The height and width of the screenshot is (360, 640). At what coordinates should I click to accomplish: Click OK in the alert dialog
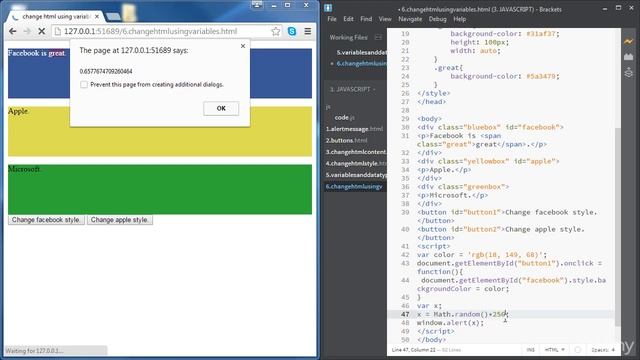(x=221, y=109)
